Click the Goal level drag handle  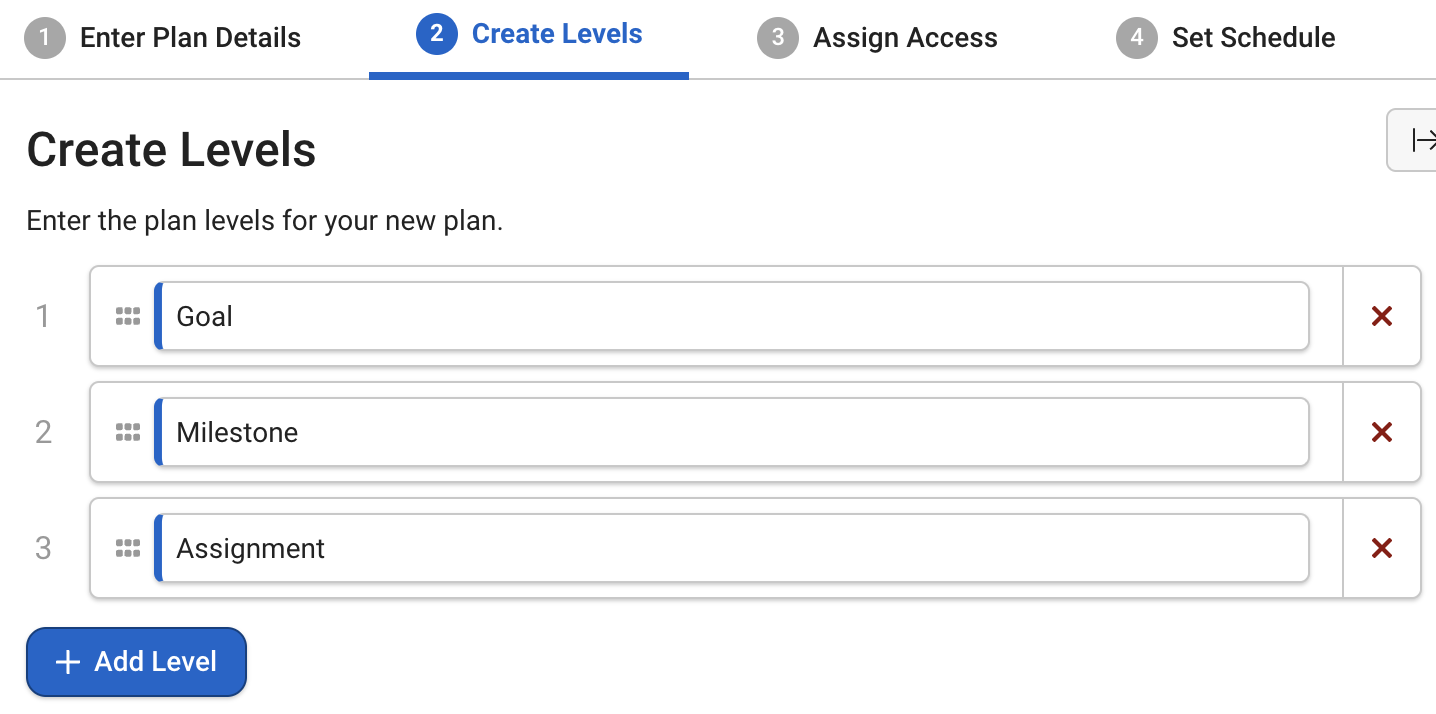click(128, 316)
